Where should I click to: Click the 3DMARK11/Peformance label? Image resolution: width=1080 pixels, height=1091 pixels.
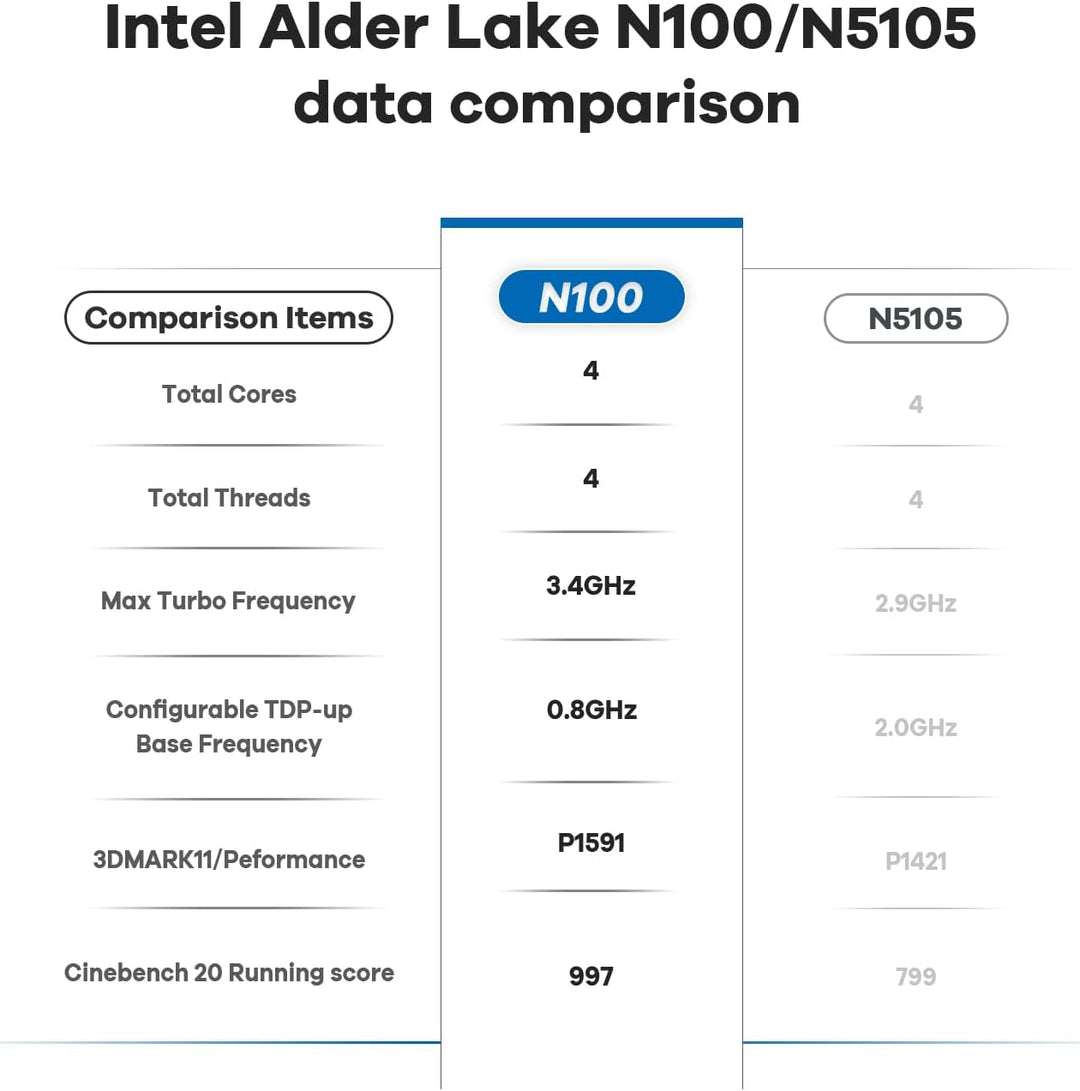click(229, 859)
